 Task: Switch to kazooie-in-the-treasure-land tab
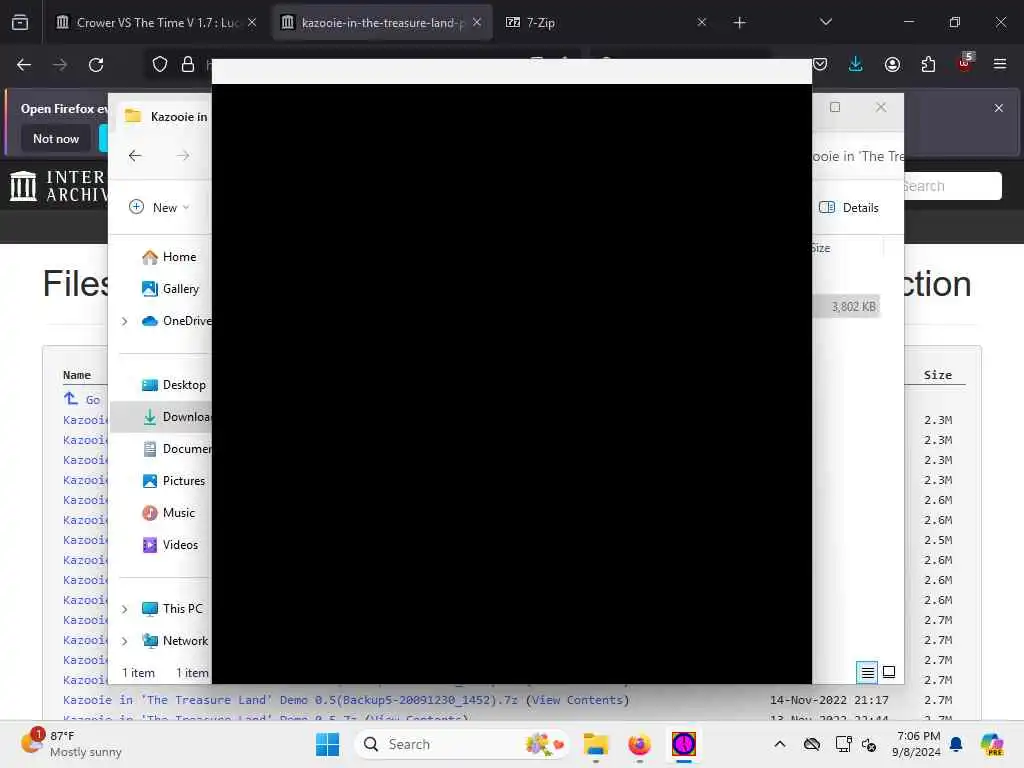coord(381,23)
